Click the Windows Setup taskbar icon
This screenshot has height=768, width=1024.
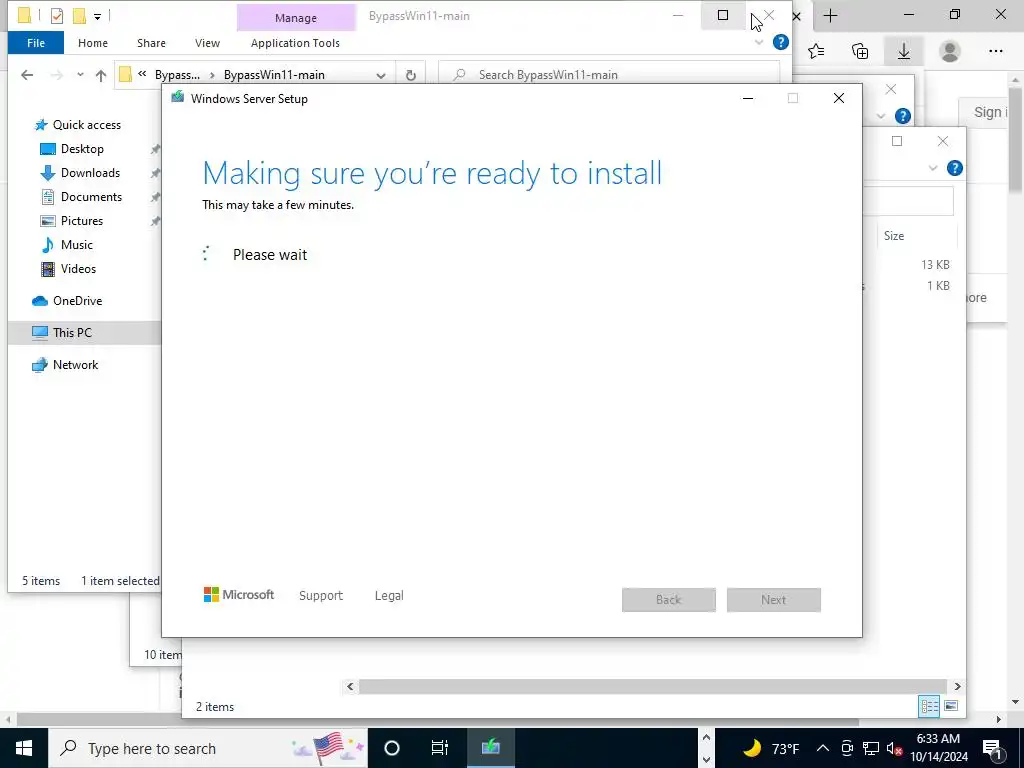pyautogui.click(x=490, y=747)
